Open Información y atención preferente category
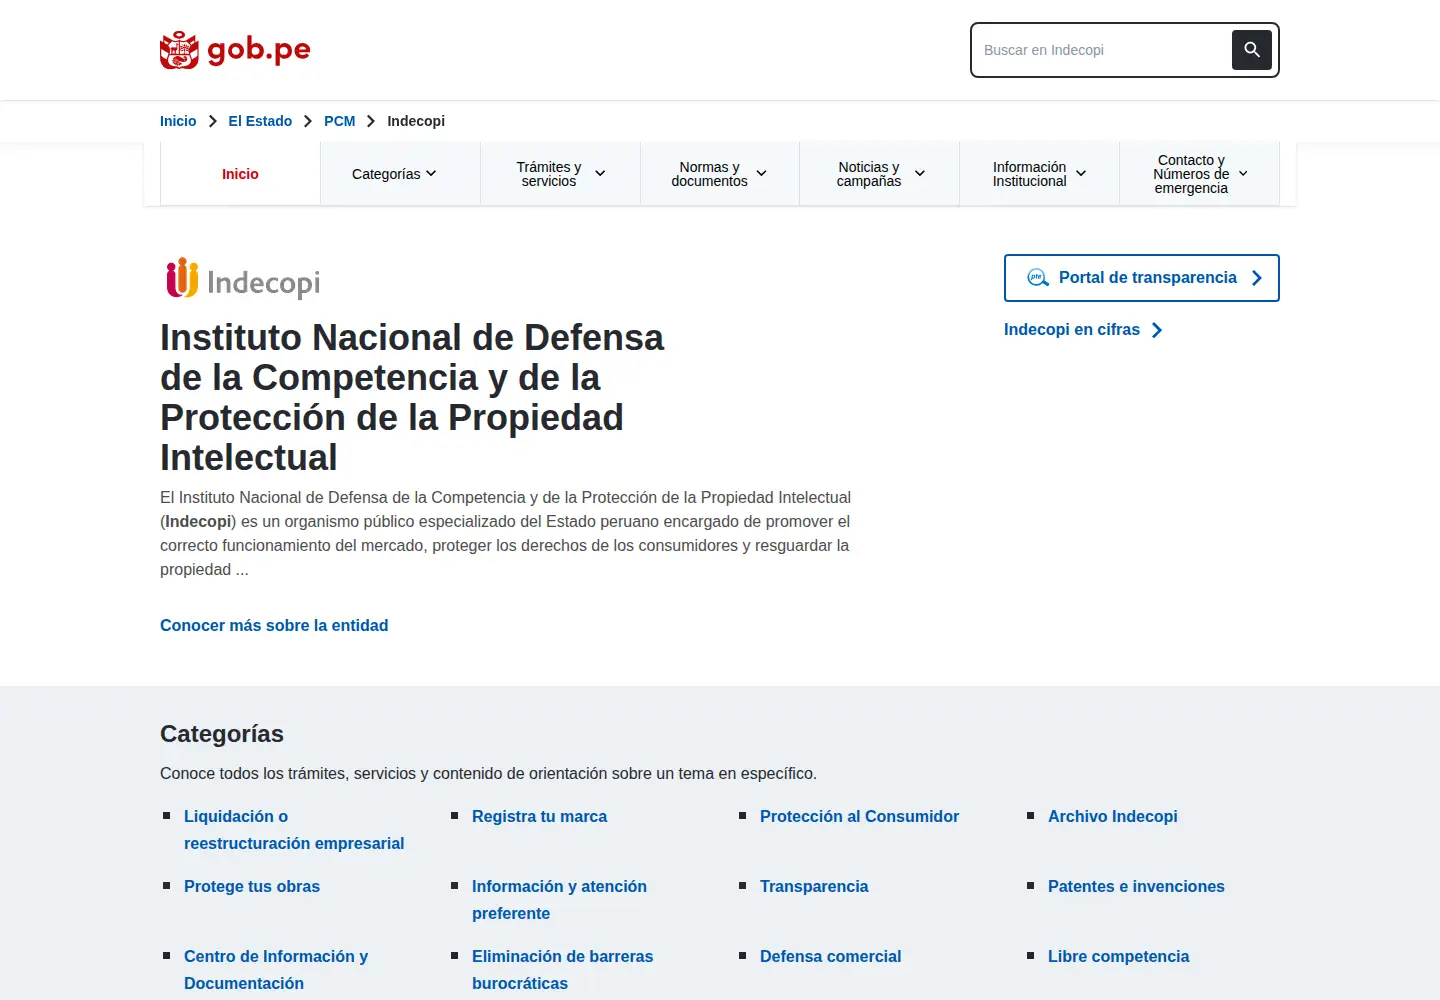 pos(559,900)
